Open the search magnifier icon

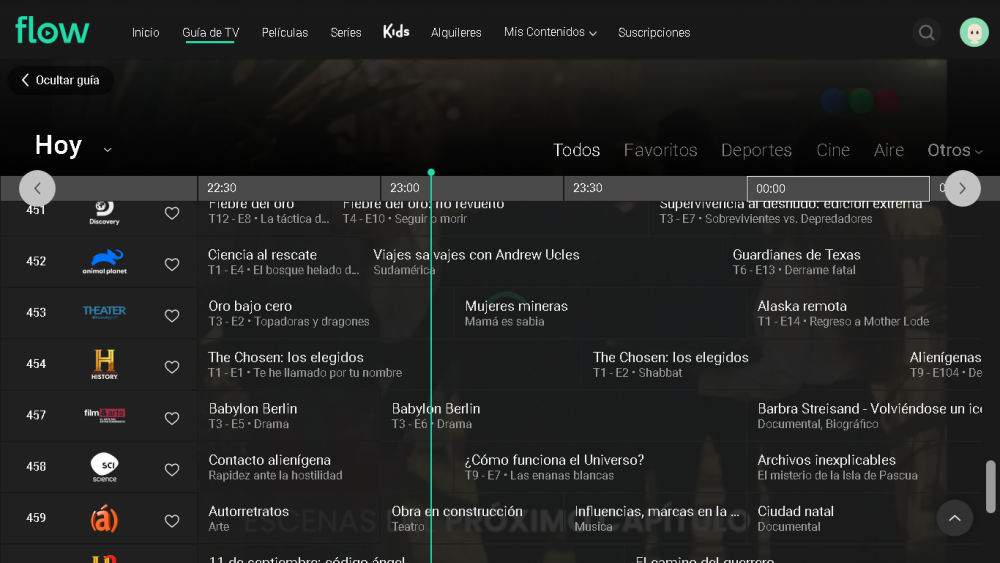[x=926, y=33]
